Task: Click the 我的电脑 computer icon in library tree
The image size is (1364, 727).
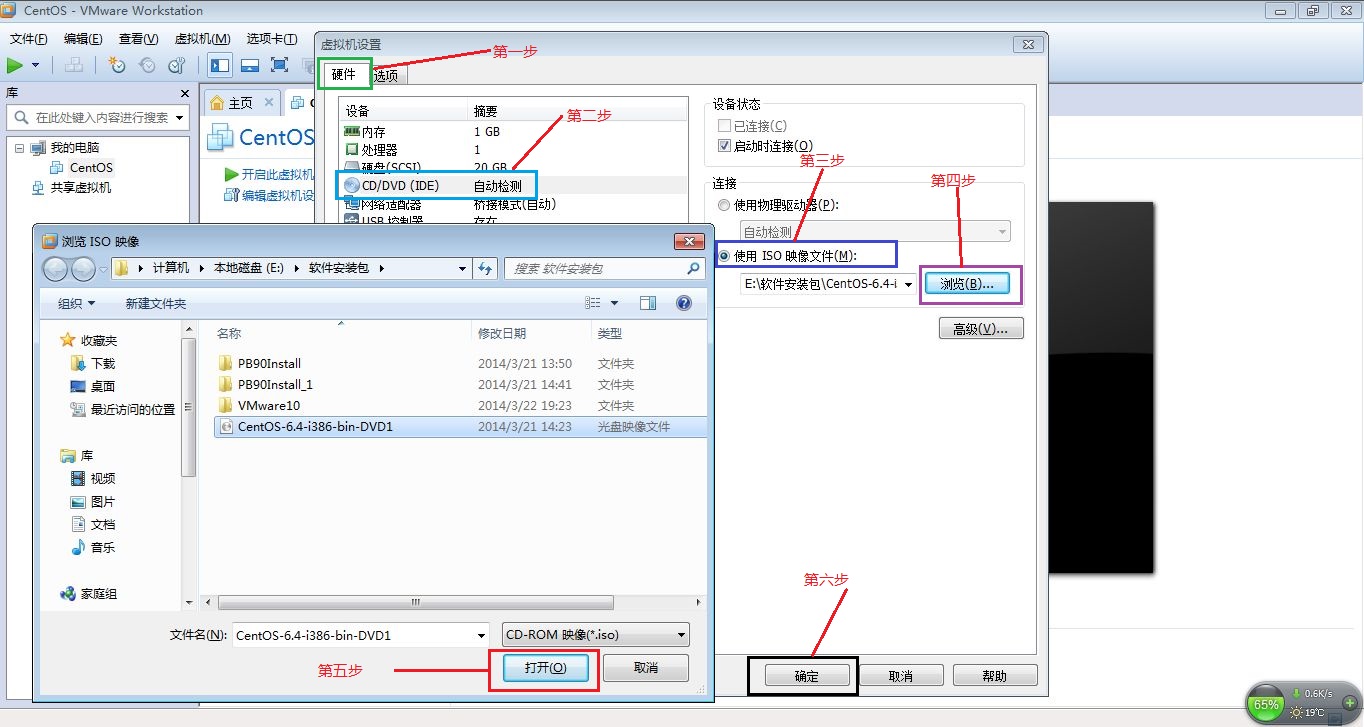Action: point(38,147)
